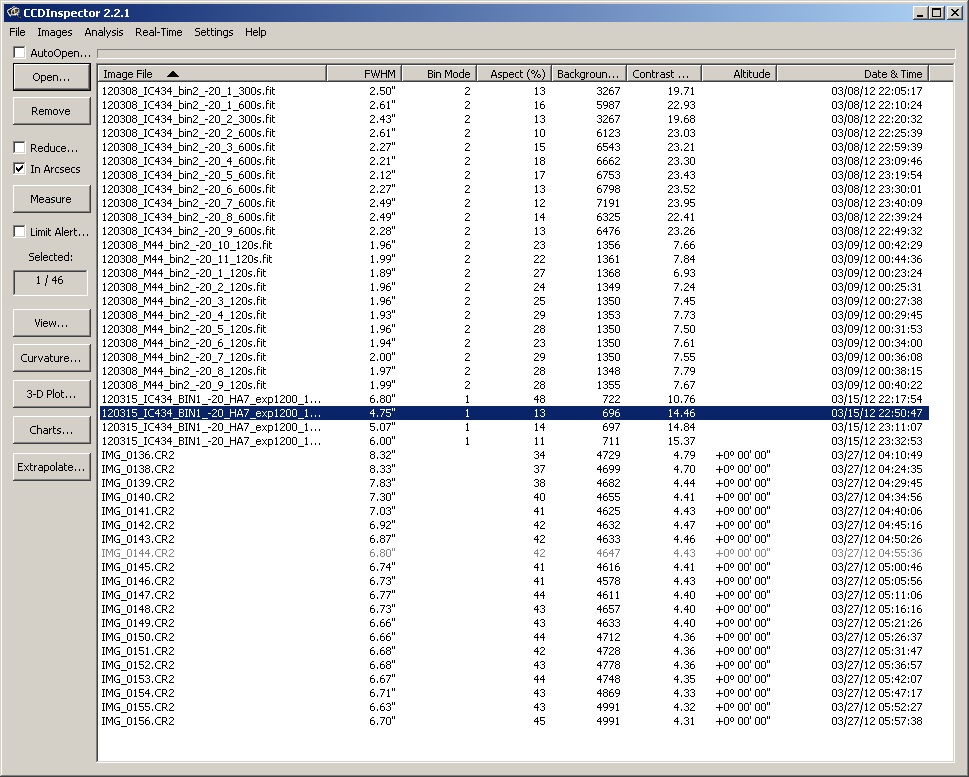The height and width of the screenshot is (777, 969).
Task: Click date 03/09/12 00:42:29
Action: pos(877,245)
